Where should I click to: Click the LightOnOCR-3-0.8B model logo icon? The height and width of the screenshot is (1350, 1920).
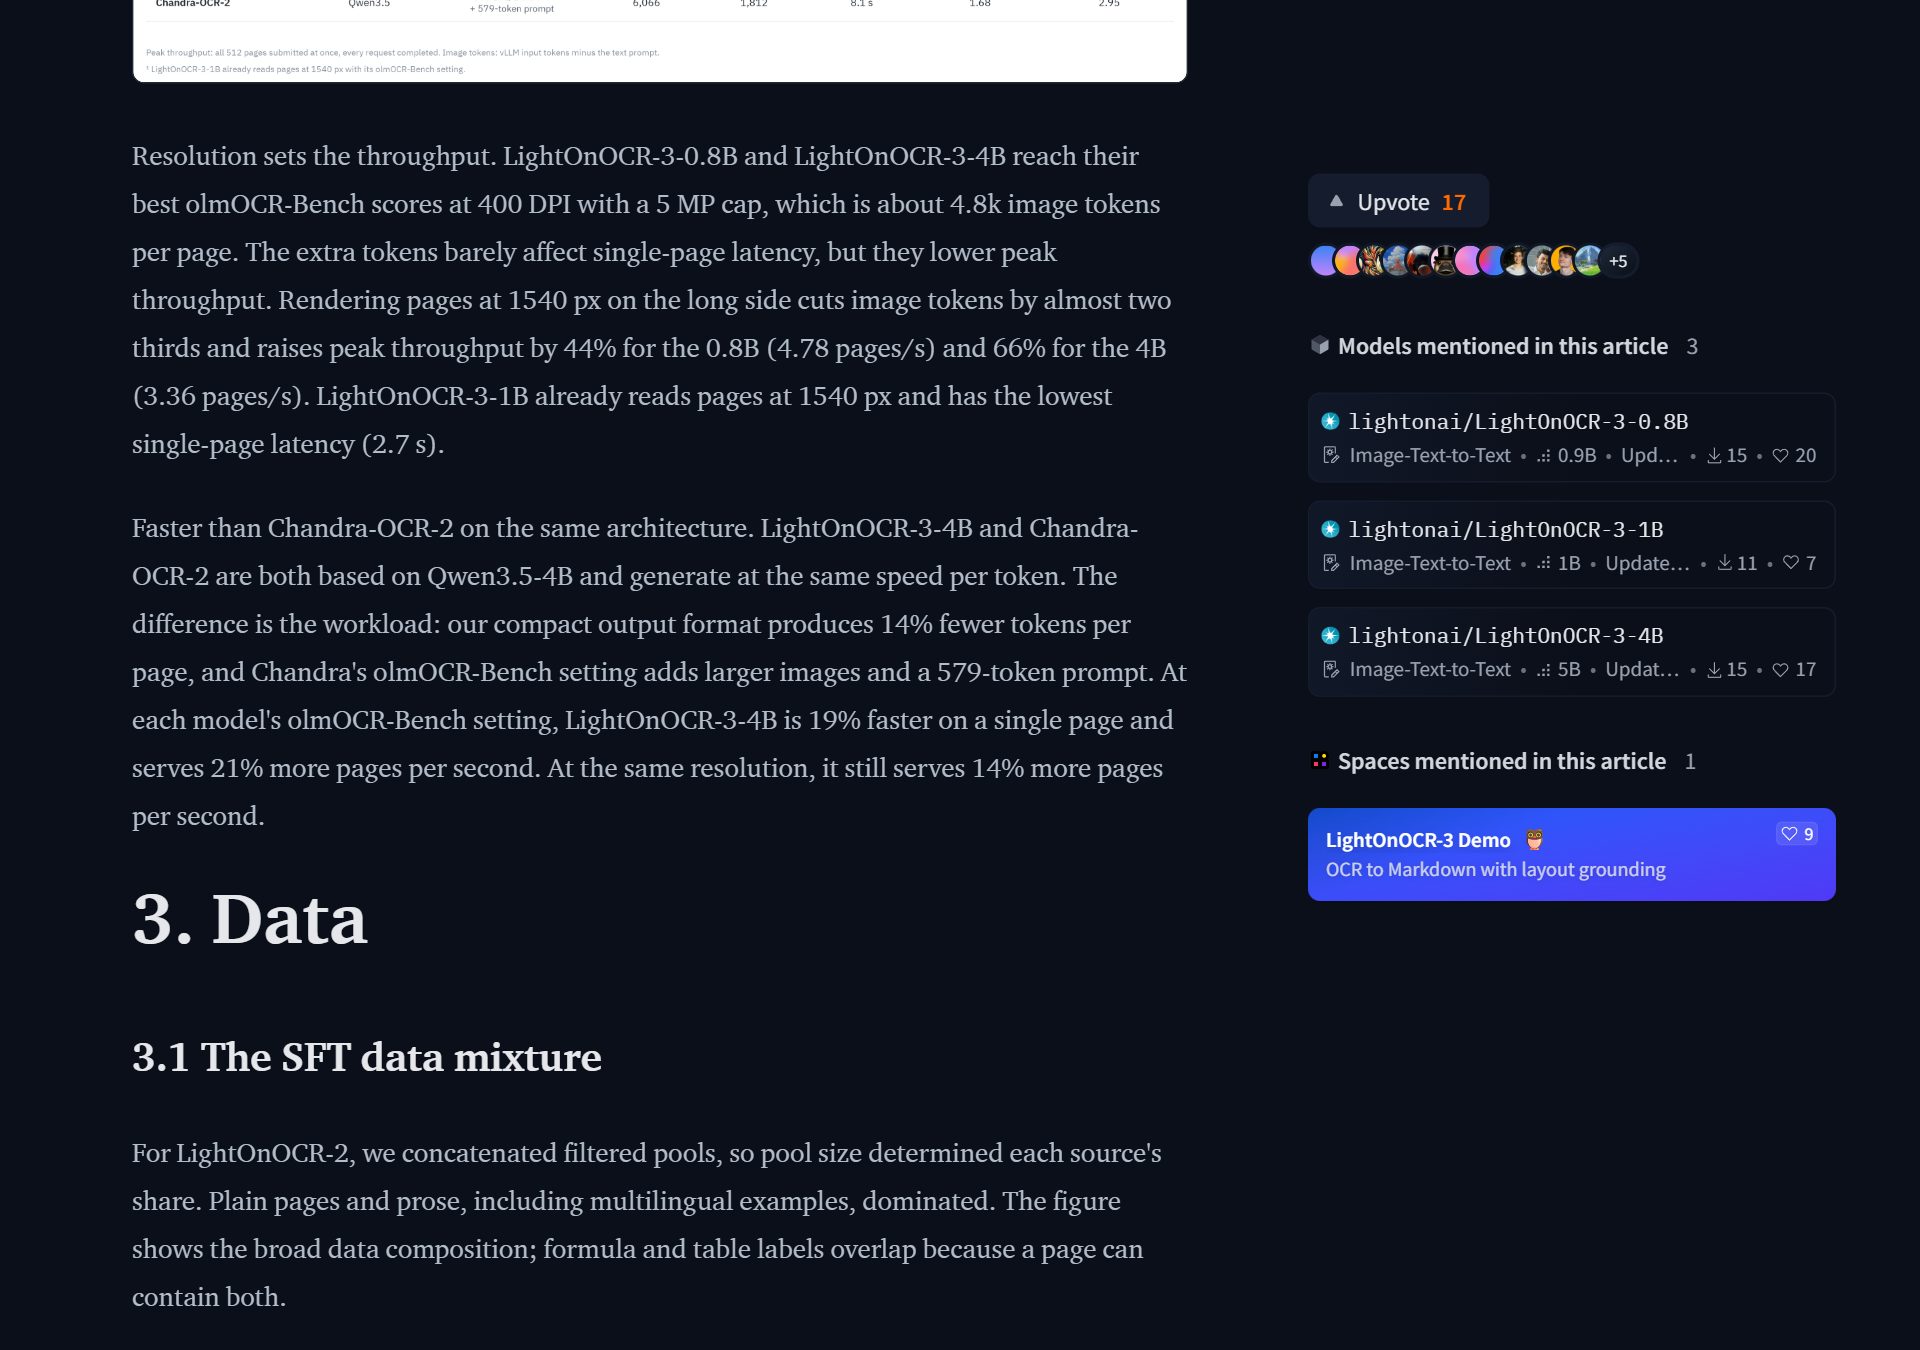pos(1329,422)
